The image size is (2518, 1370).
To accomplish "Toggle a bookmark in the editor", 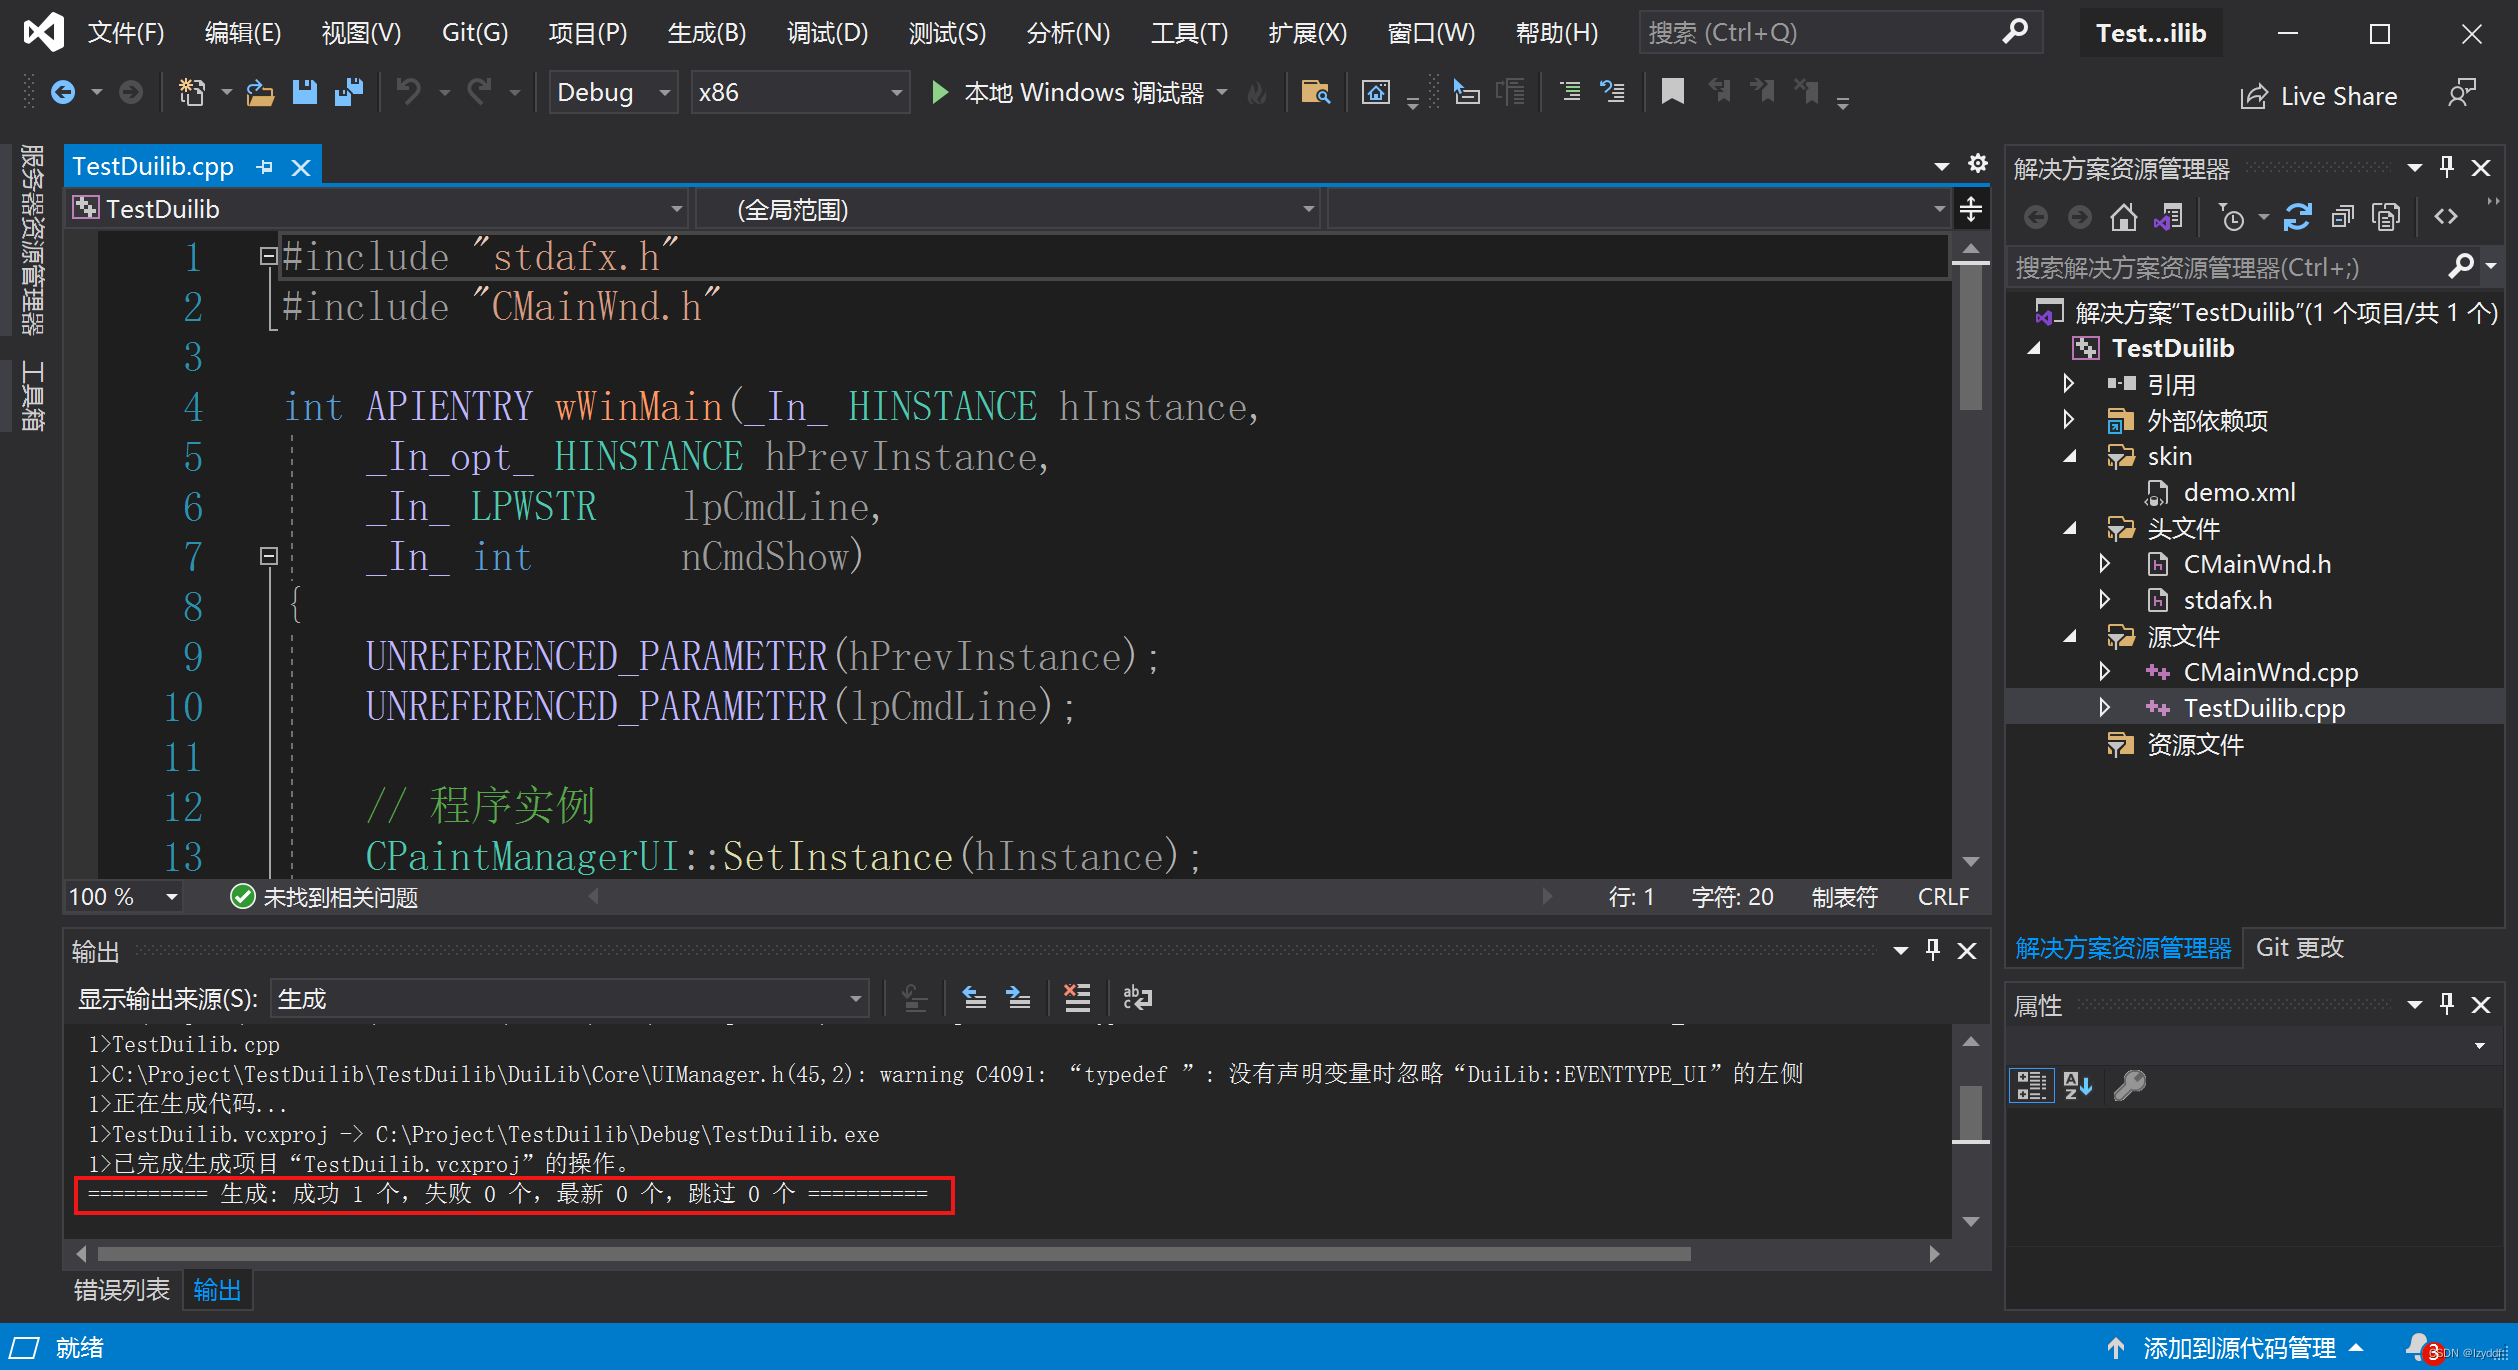I will pos(1671,92).
